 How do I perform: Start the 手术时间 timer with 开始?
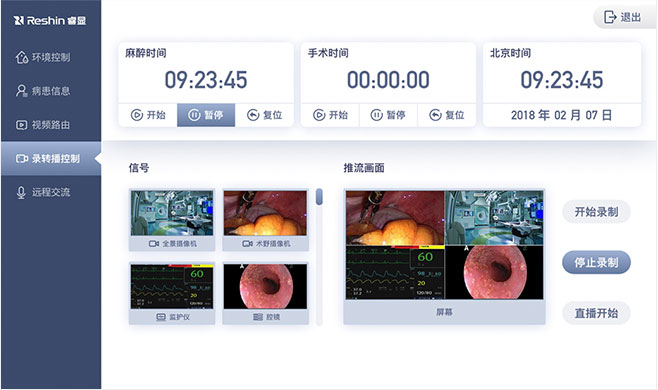(330, 115)
